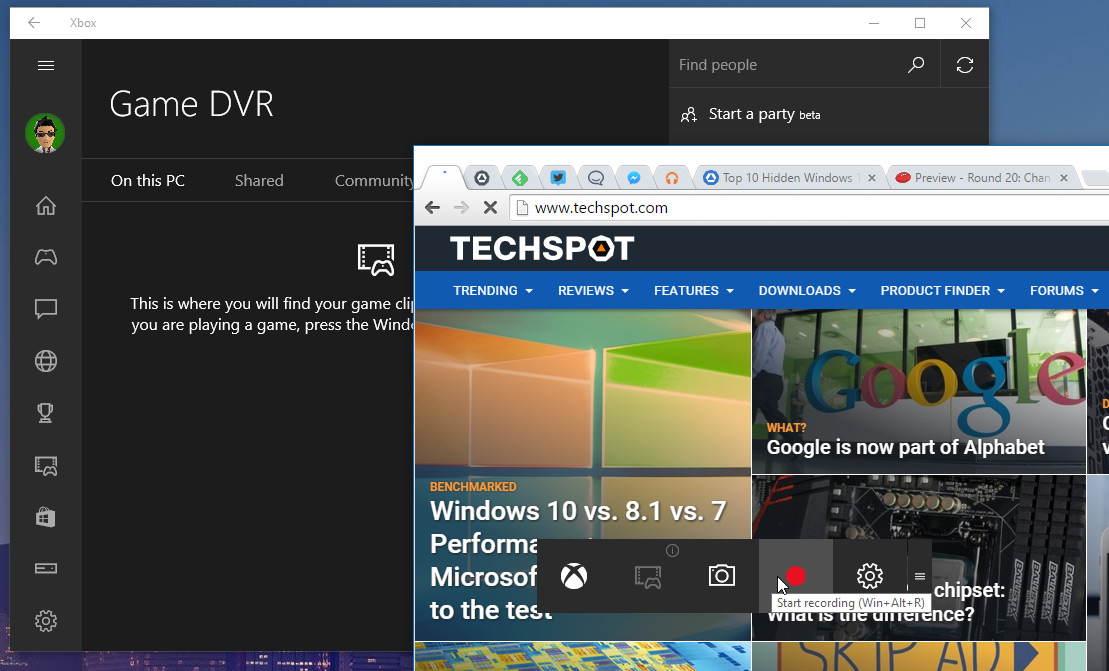Expand the DOWNLOADS dropdown on TechSpot
The image size is (1109, 671).
click(807, 291)
